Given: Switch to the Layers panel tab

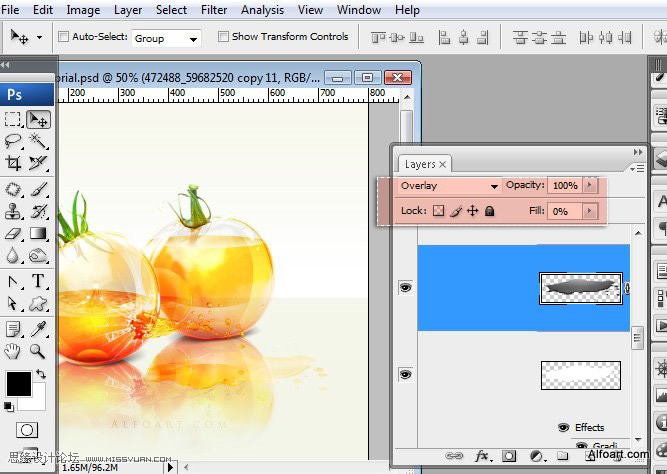Looking at the screenshot, I should (420, 164).
